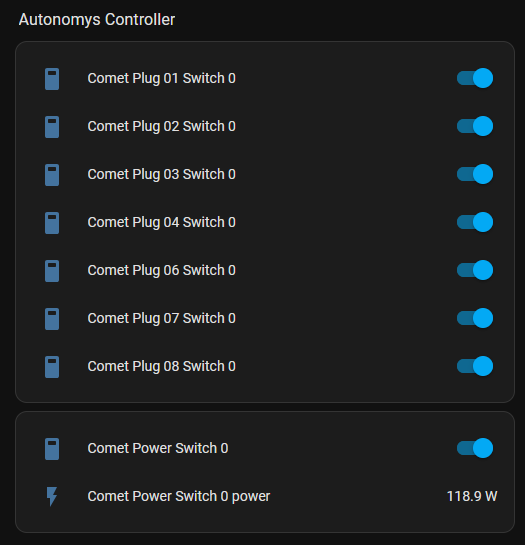Click the 118.9 W power reading
This screenshot has height=545, width=525.
472,496
